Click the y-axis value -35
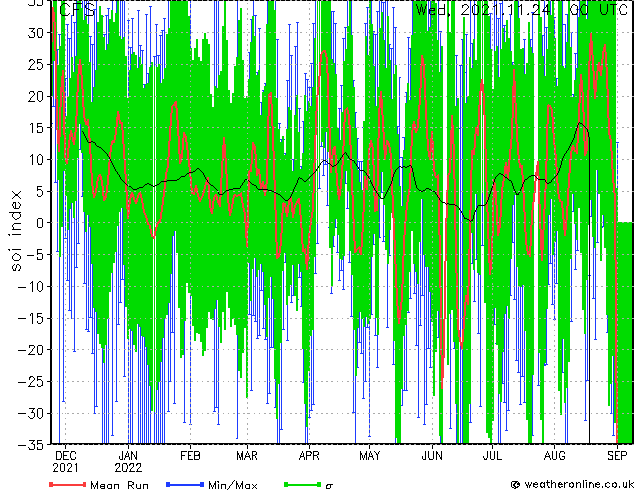Image resolution: width=634 pixels, height=490 pixels. coord(31,445)
